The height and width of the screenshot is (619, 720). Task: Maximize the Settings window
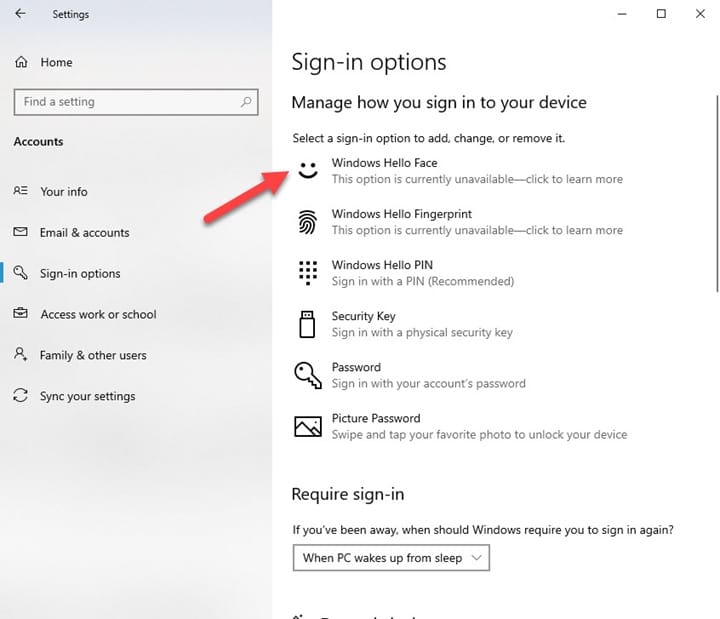661,14
